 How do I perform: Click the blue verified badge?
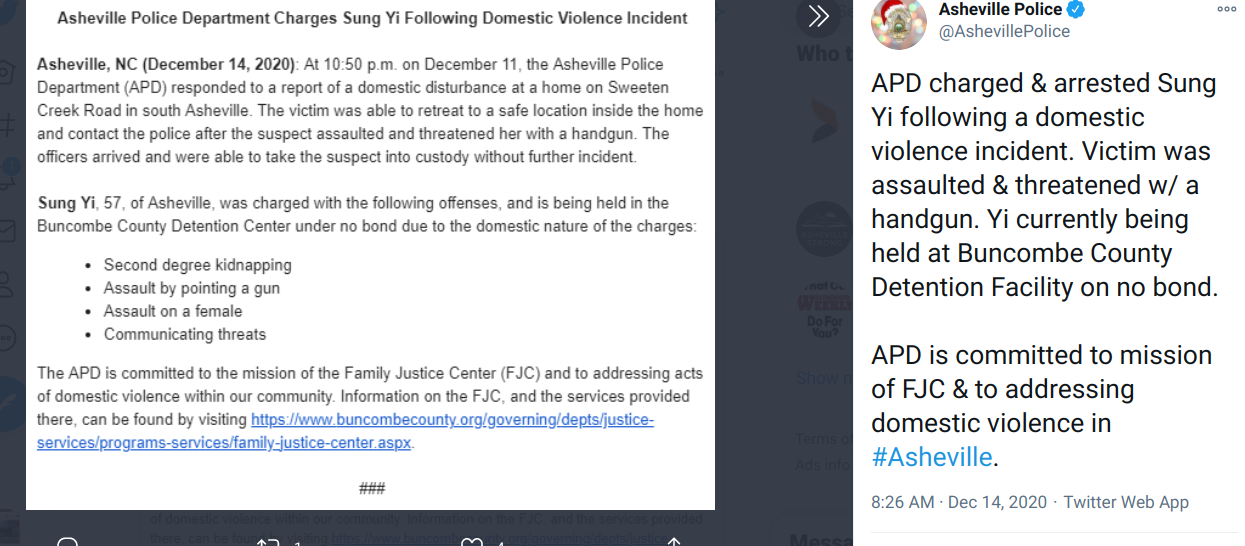point(1076,10)
